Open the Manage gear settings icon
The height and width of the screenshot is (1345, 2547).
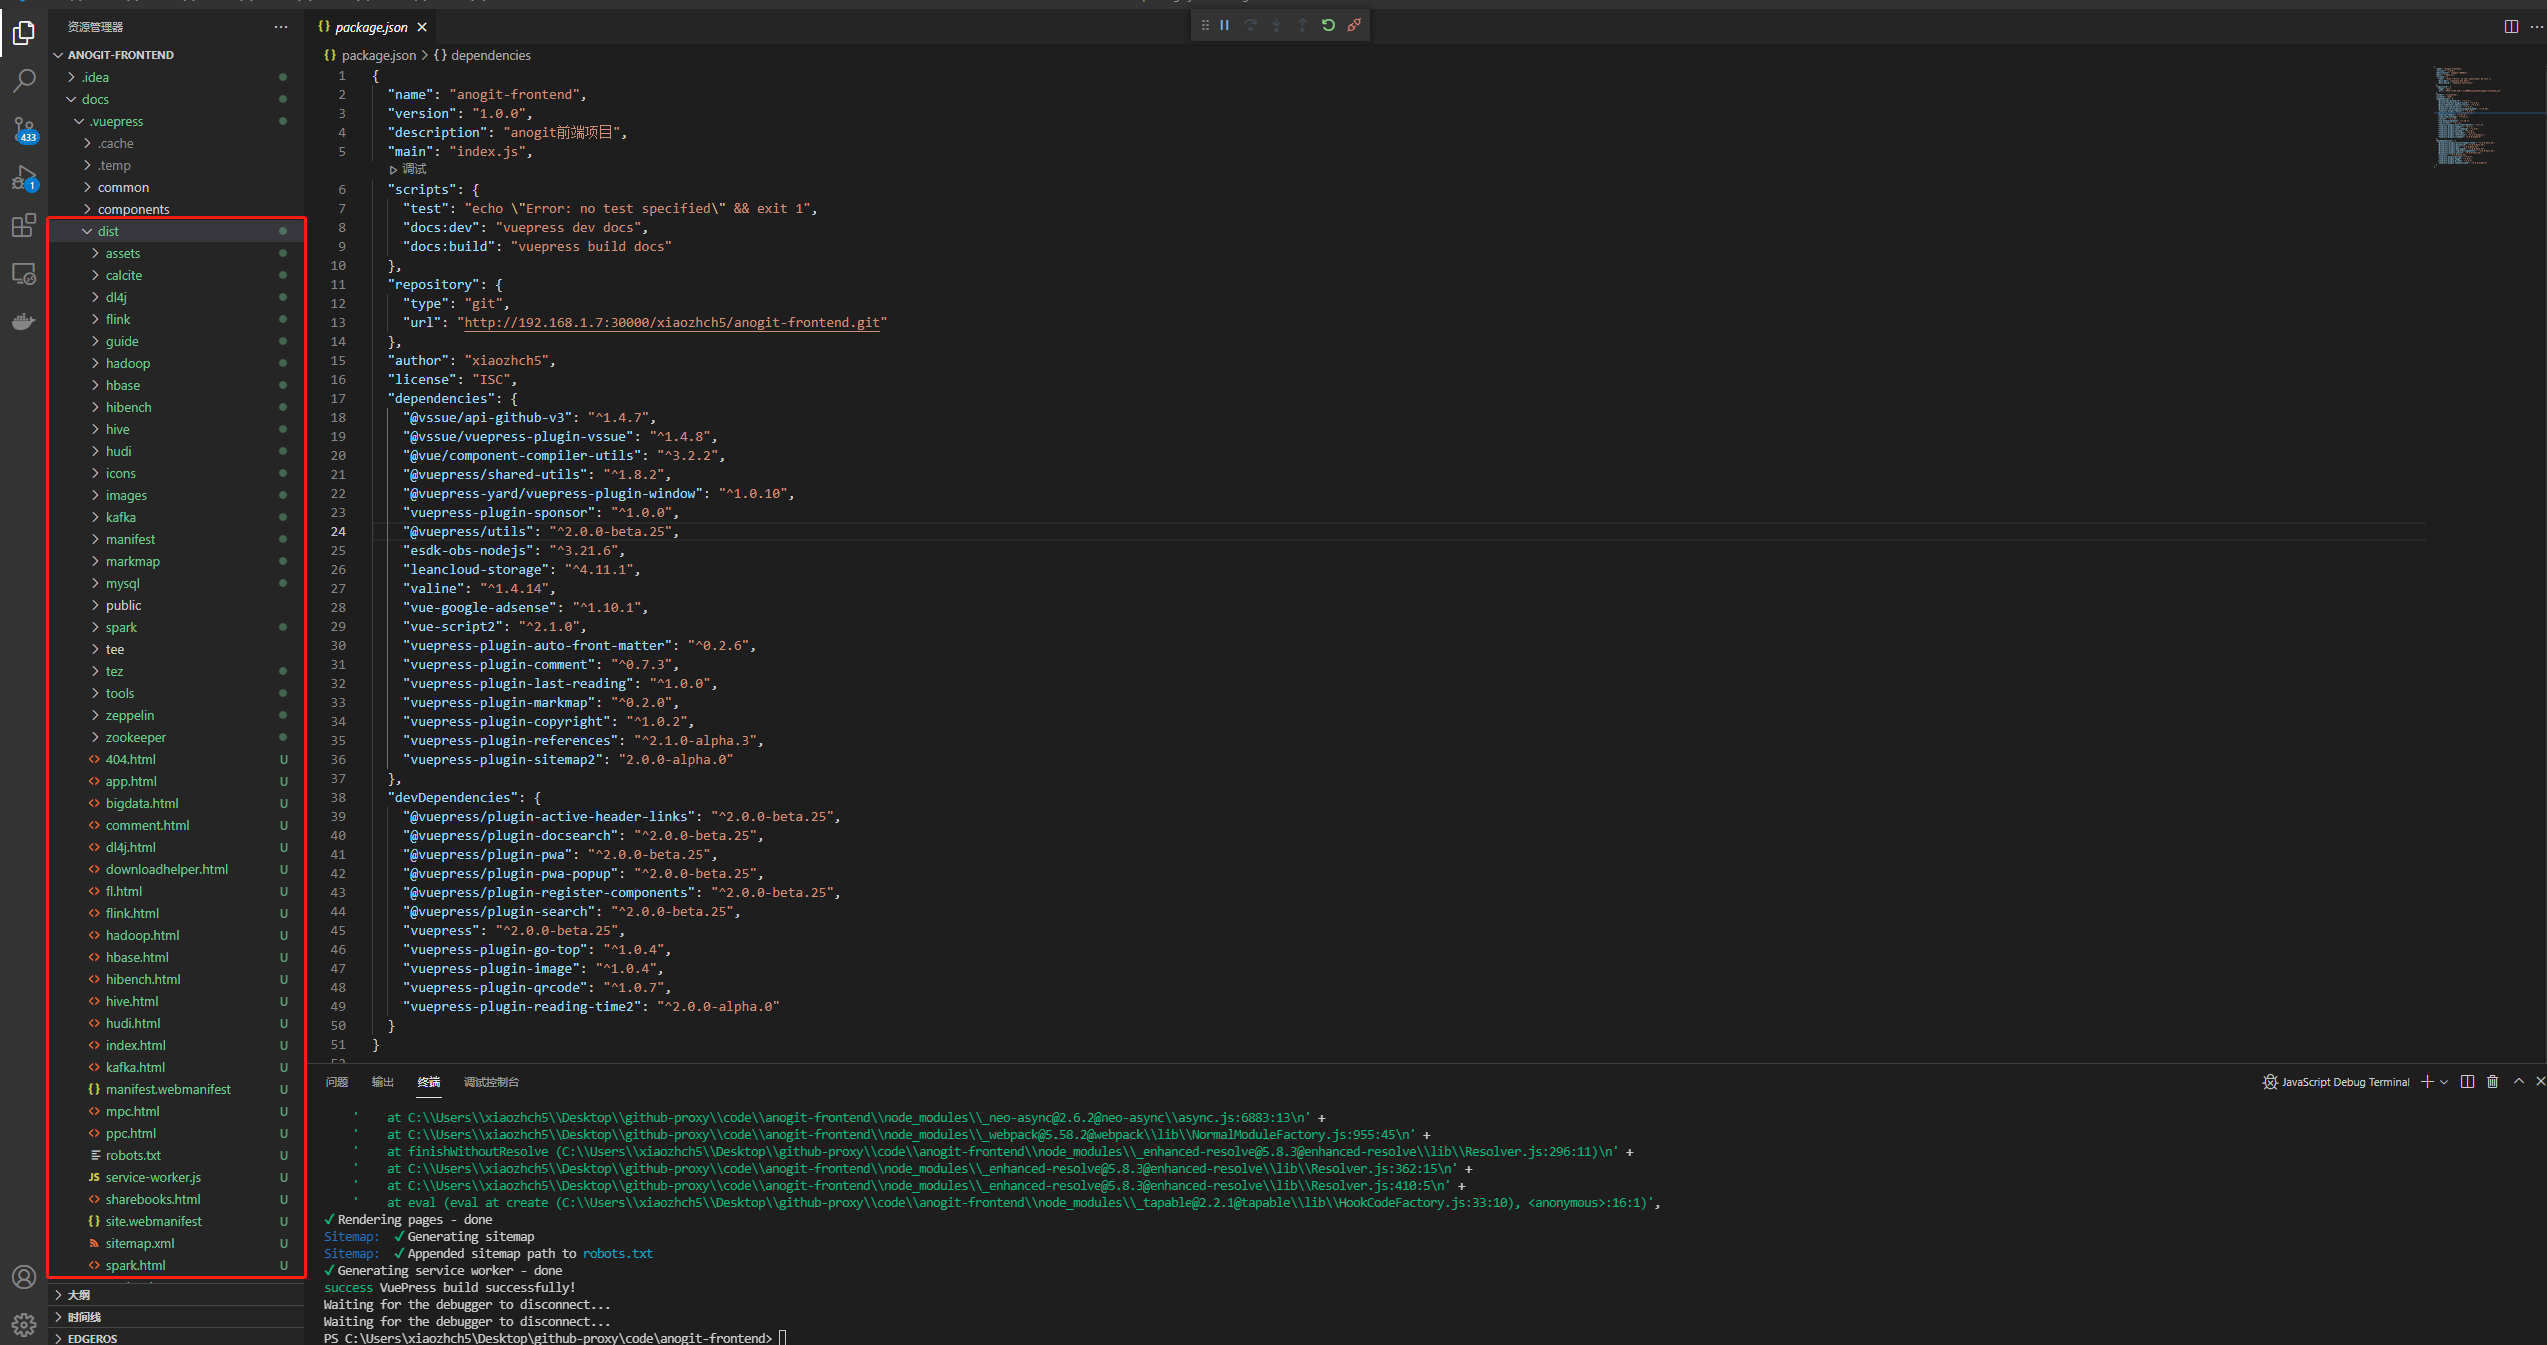tap(24, 1325)
